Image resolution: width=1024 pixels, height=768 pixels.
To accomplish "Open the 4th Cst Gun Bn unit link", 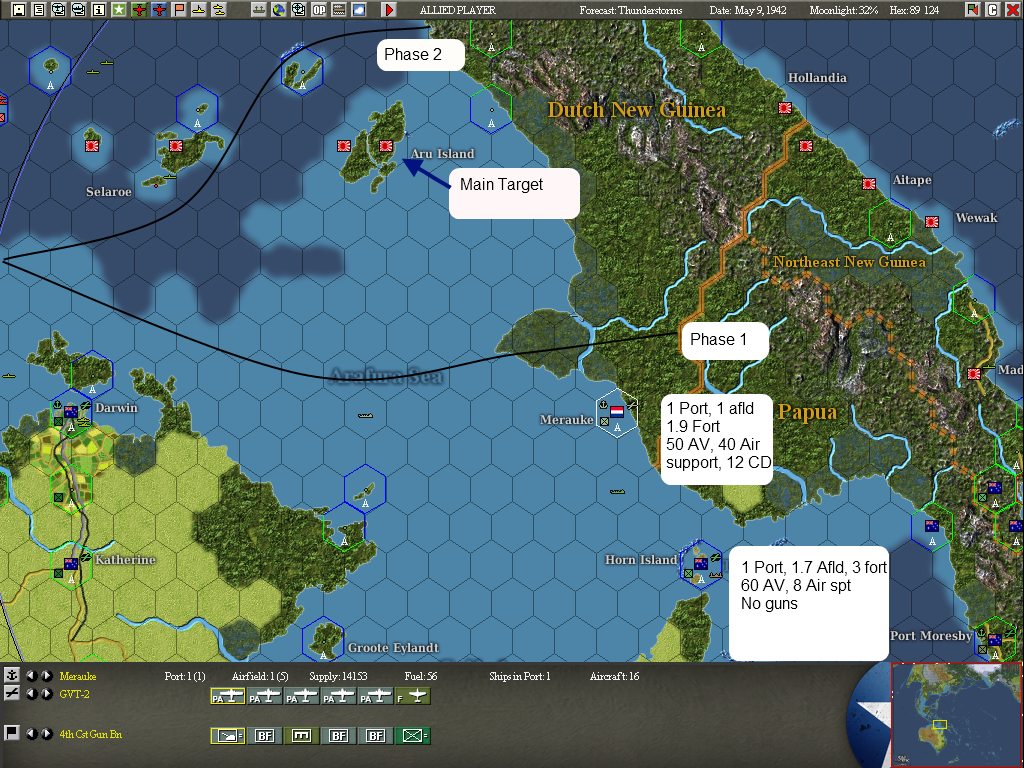I will 91,734.
